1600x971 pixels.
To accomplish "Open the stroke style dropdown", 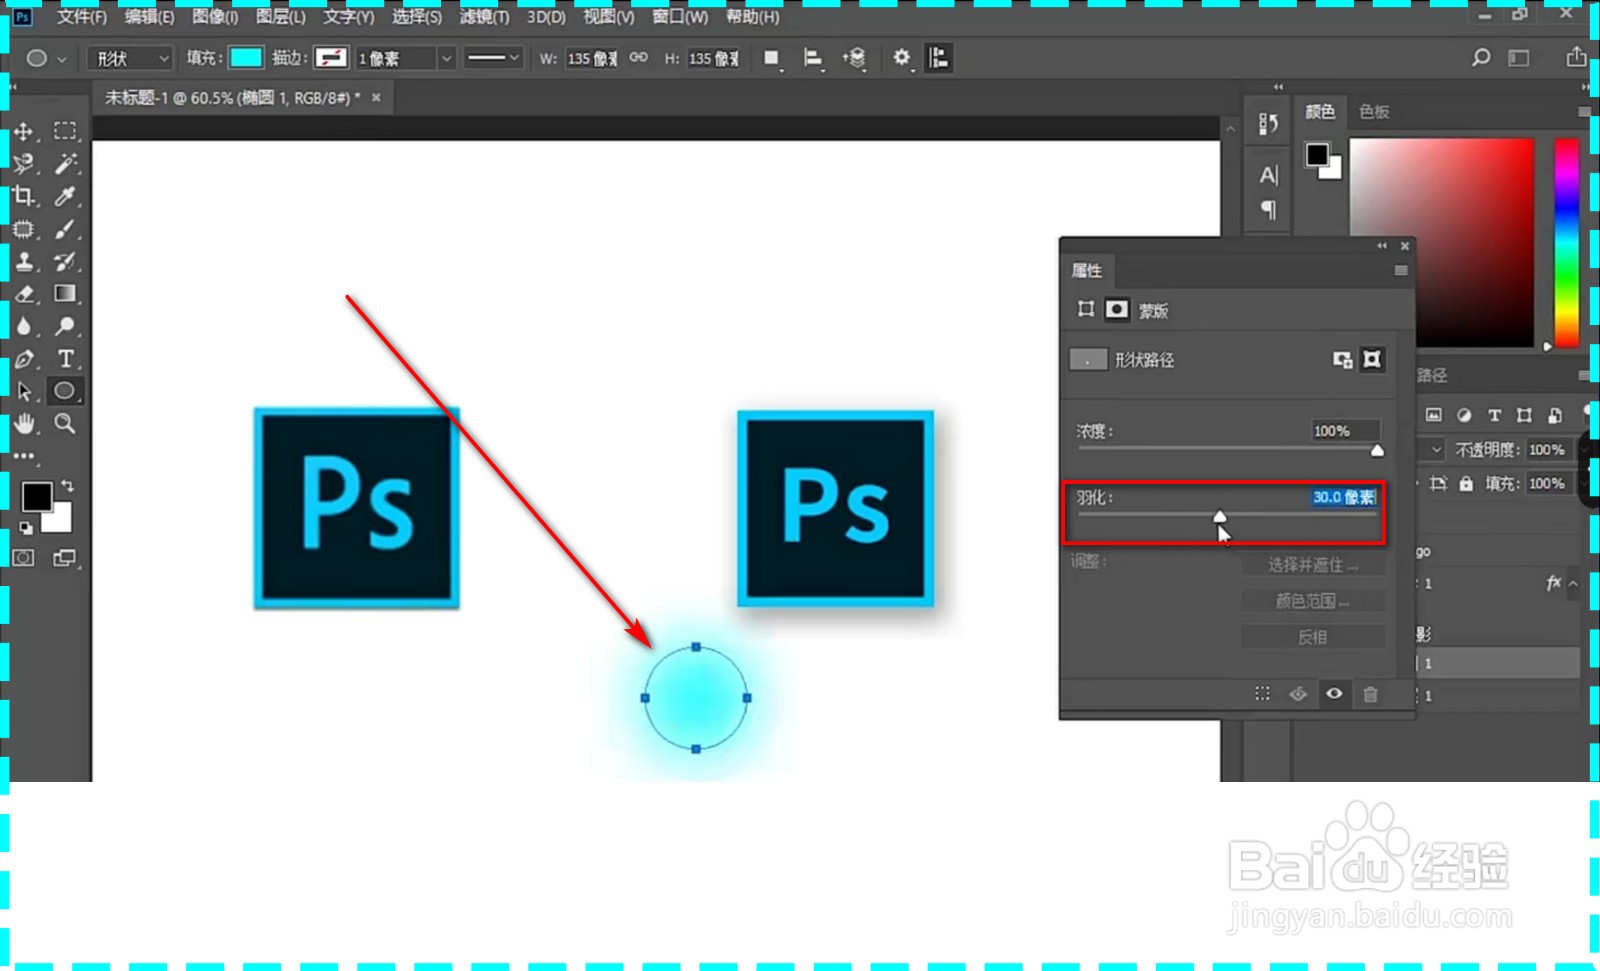I will pyautogui.click(x=493, y=58).
